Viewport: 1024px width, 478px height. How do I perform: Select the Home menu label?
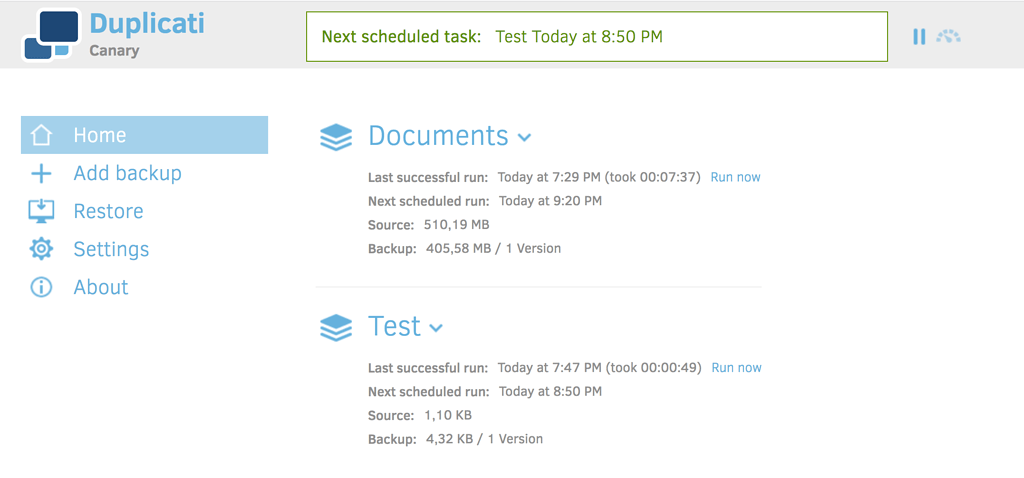tap(100, 135)
